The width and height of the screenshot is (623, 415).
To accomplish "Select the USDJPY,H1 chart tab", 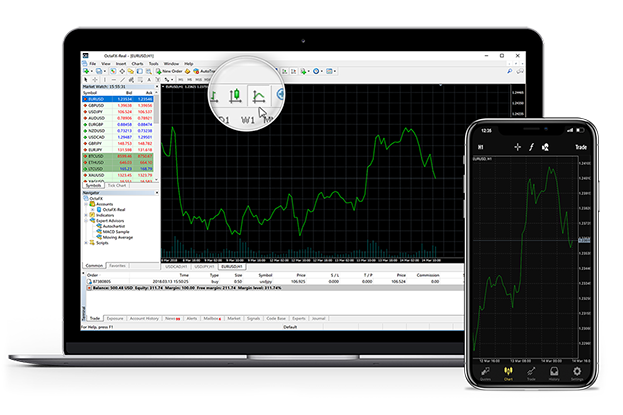I will click(204, 267).
